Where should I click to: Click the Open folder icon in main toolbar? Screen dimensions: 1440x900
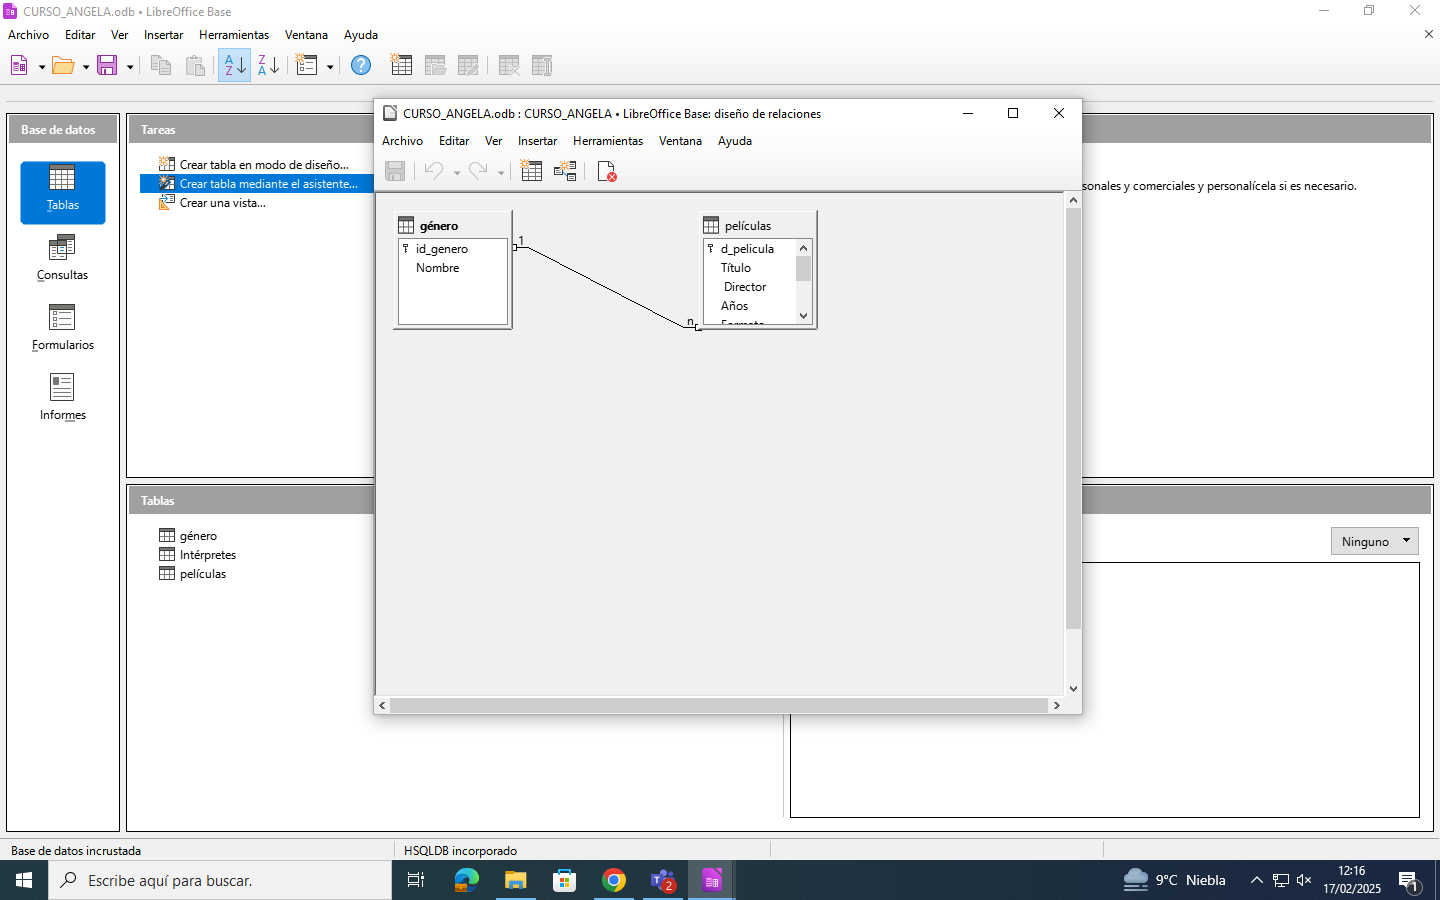[x=63, y=66]
